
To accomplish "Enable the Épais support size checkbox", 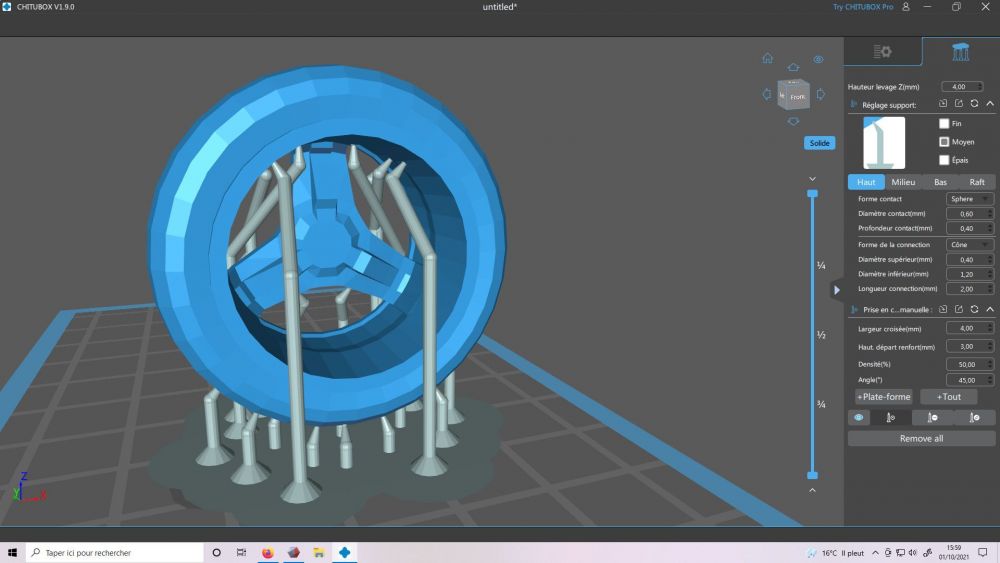I will [944, 160].
